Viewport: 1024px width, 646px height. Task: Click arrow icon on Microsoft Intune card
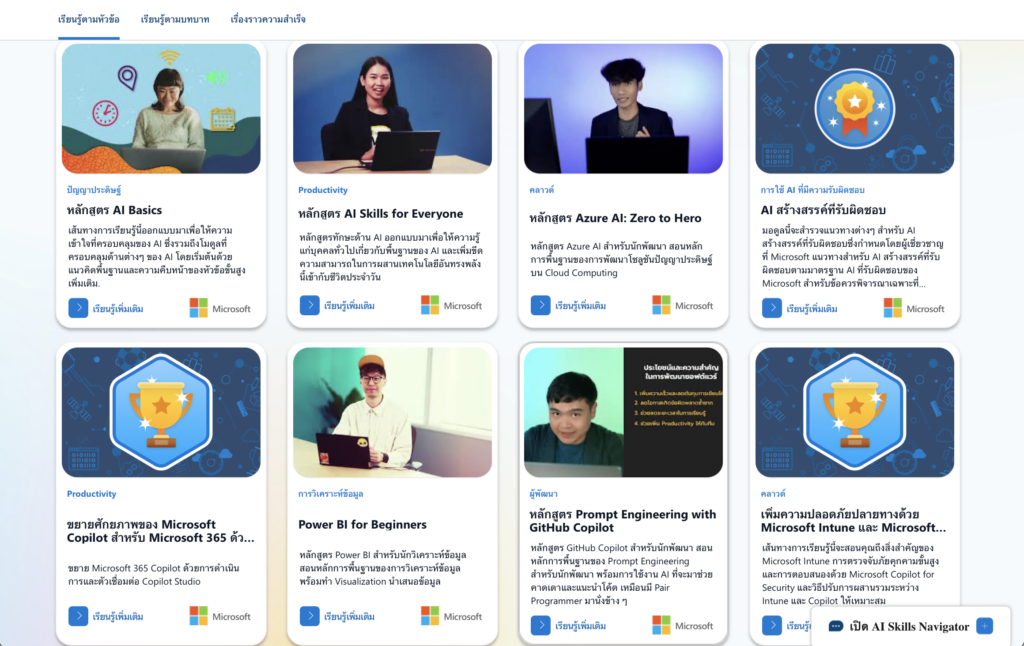pyautogui.click(x=772, y=625)
